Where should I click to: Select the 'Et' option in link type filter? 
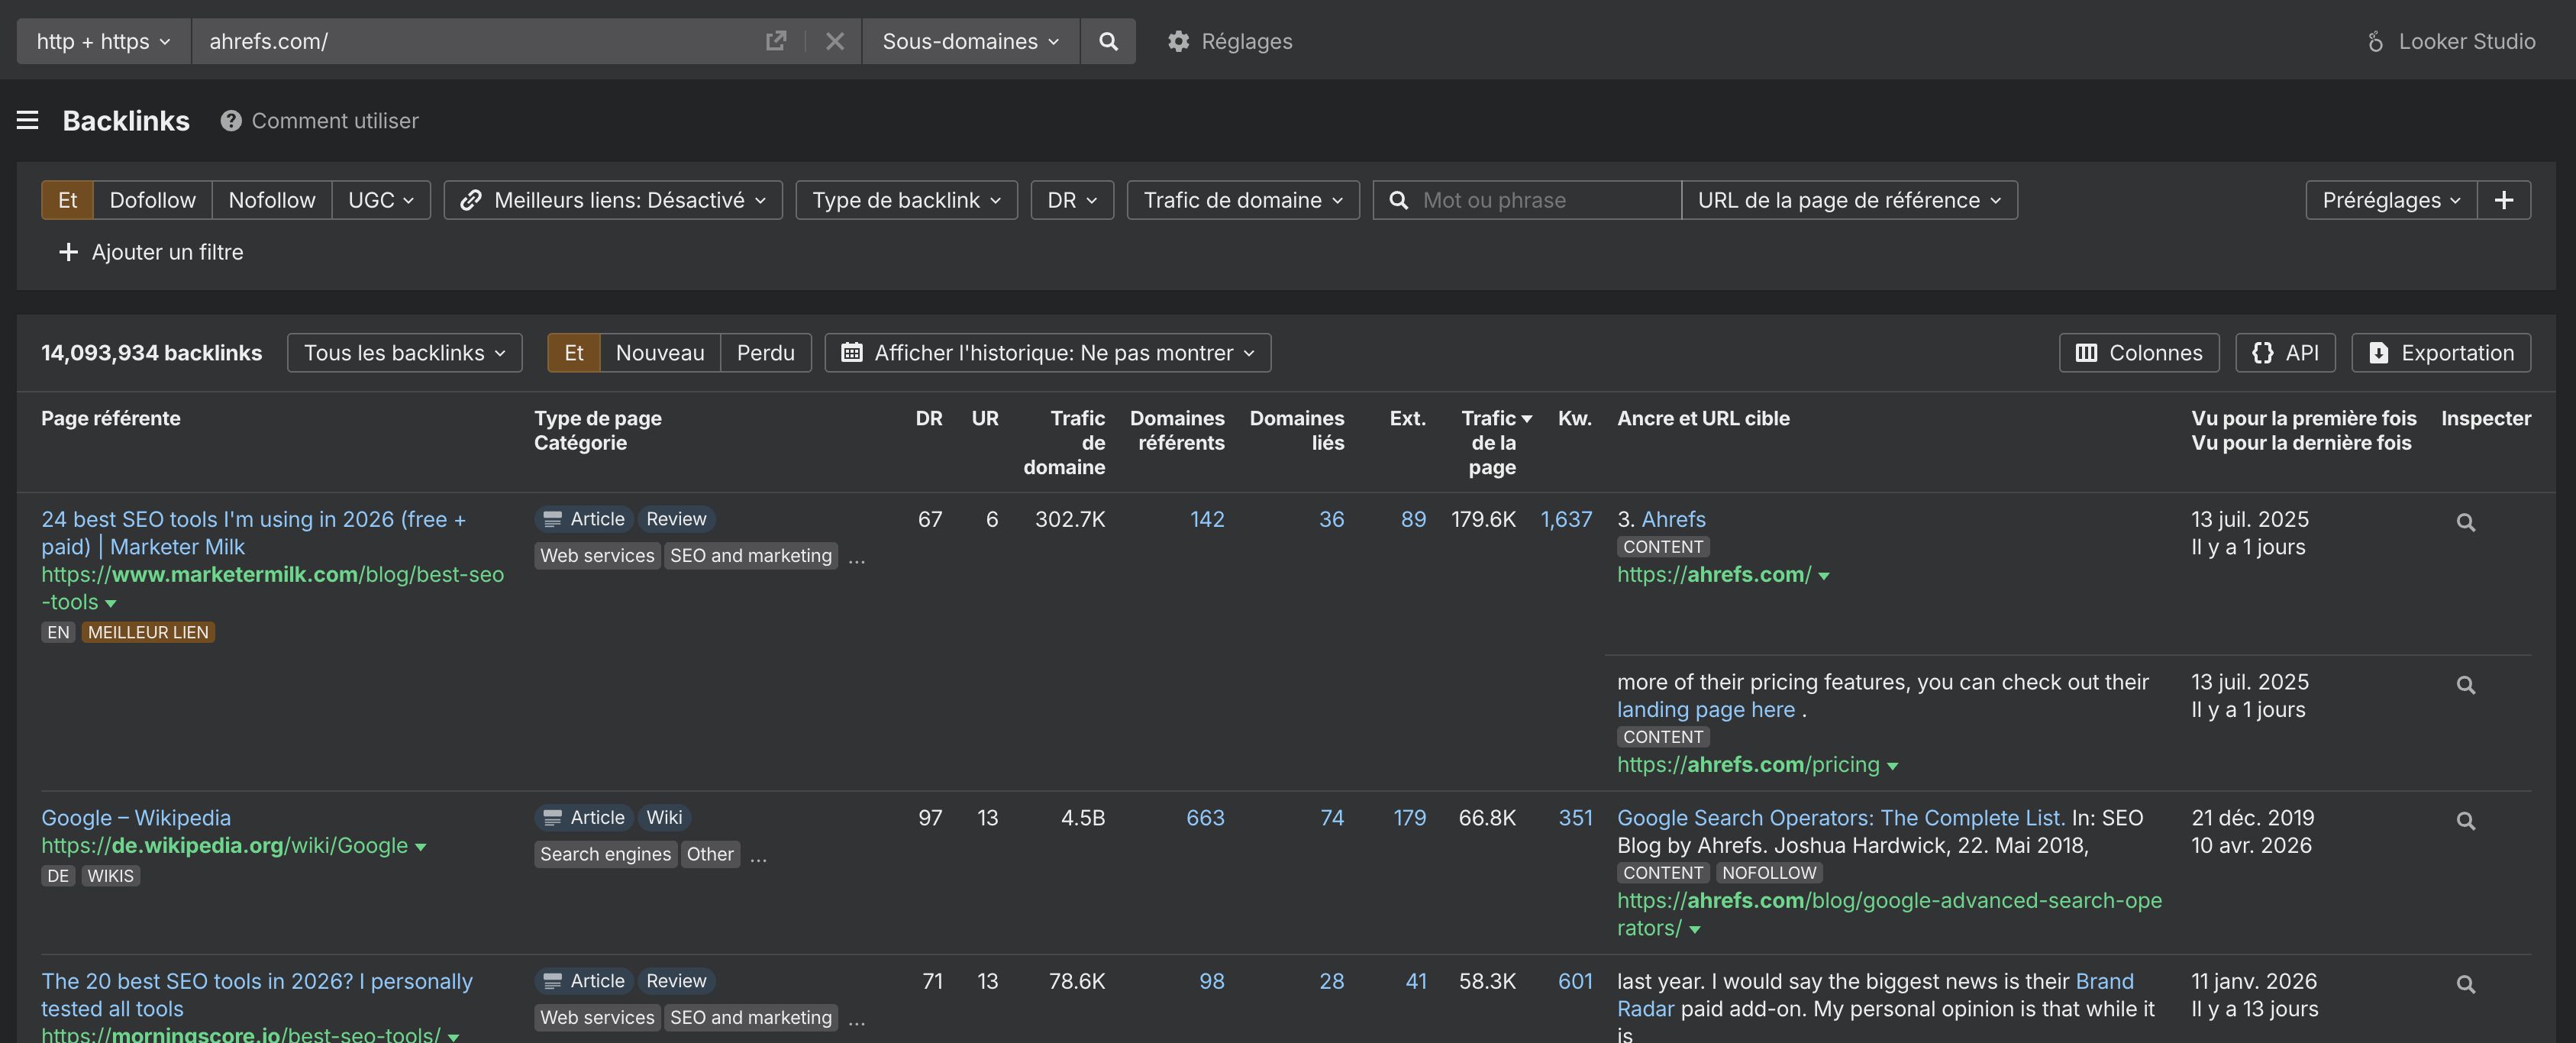coord(67,200)
